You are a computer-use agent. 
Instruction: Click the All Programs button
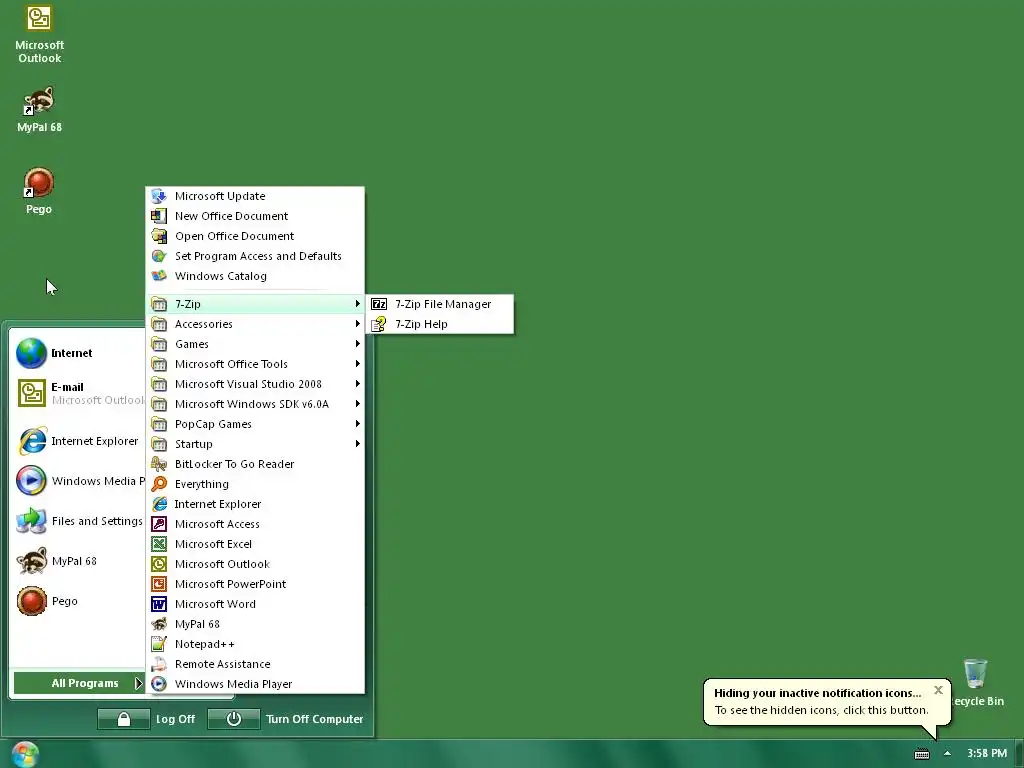tap(79, 684)
